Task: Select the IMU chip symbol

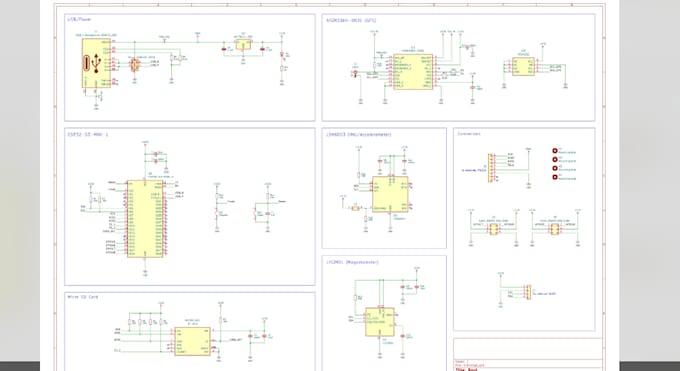Action: [390, 194]
